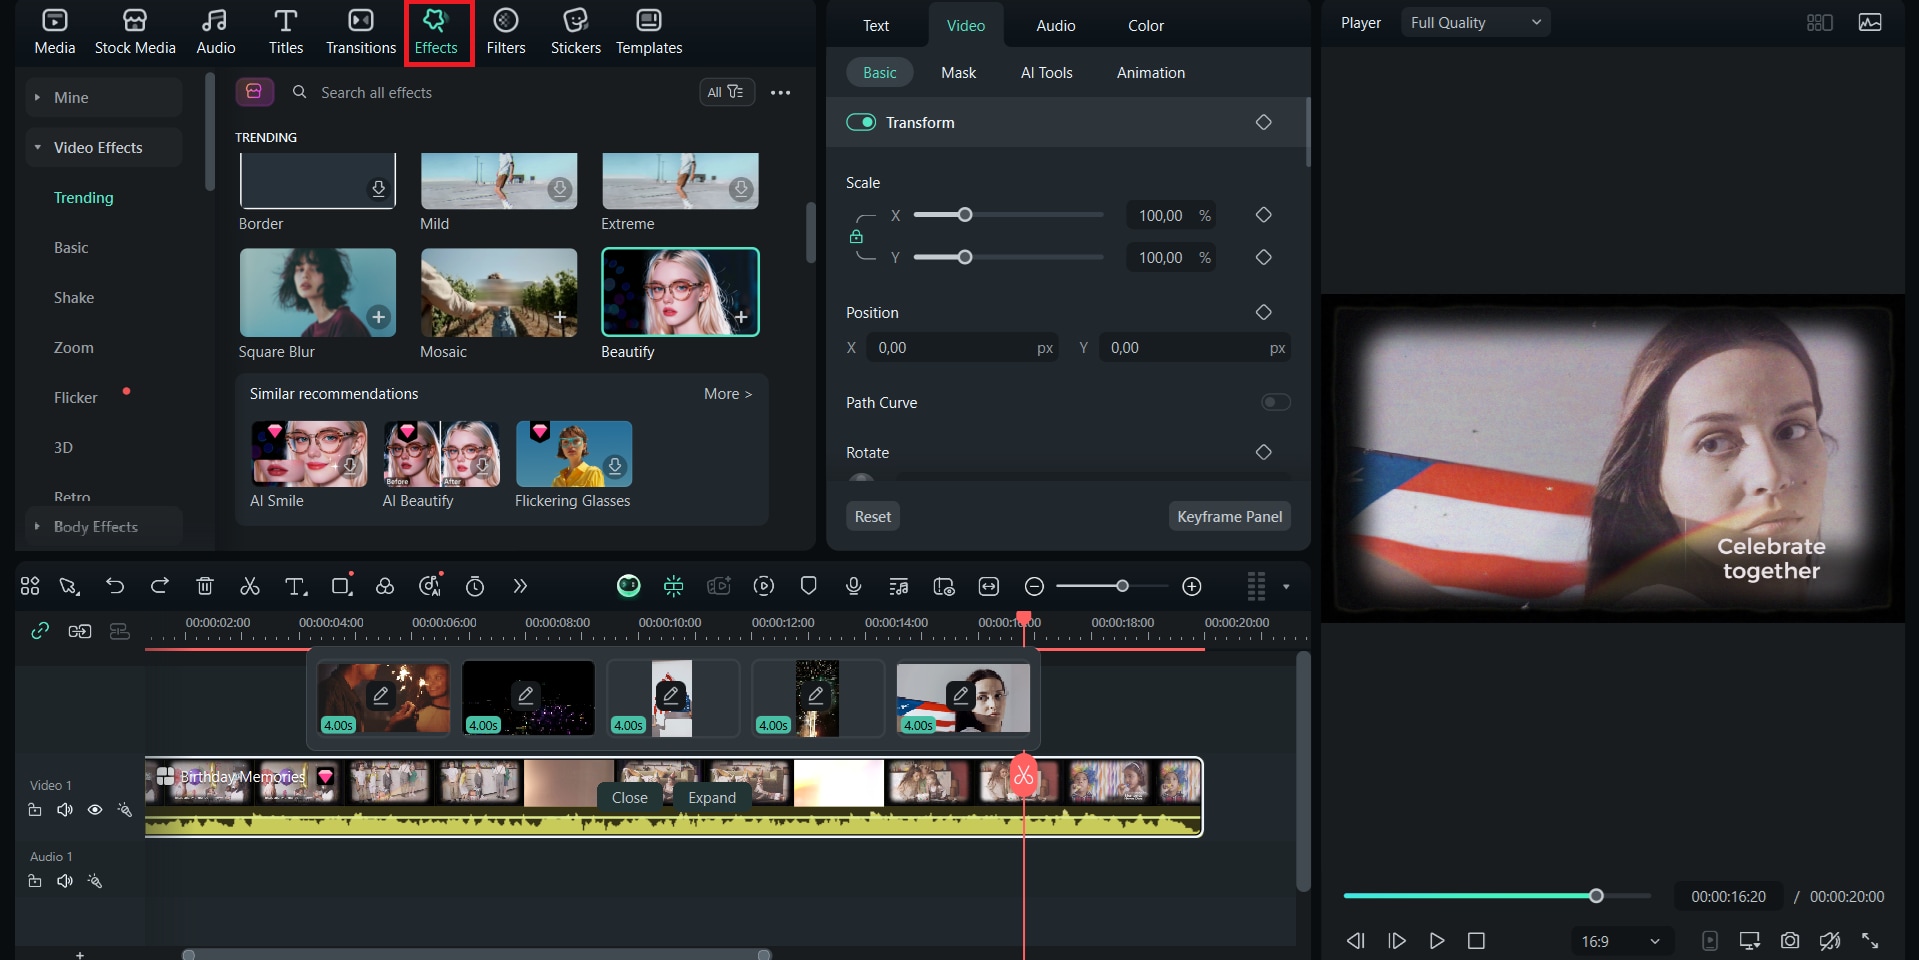Open the speed timer tool

(x=475, y=586)
